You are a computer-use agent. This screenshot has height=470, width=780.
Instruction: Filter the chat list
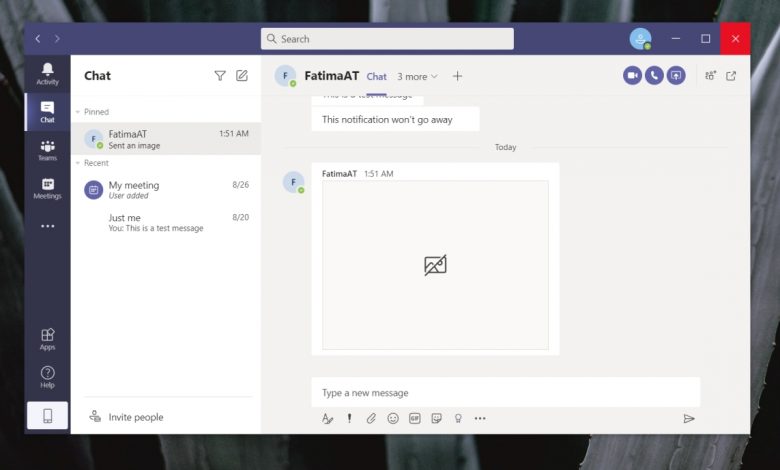(x=220, y=76)
